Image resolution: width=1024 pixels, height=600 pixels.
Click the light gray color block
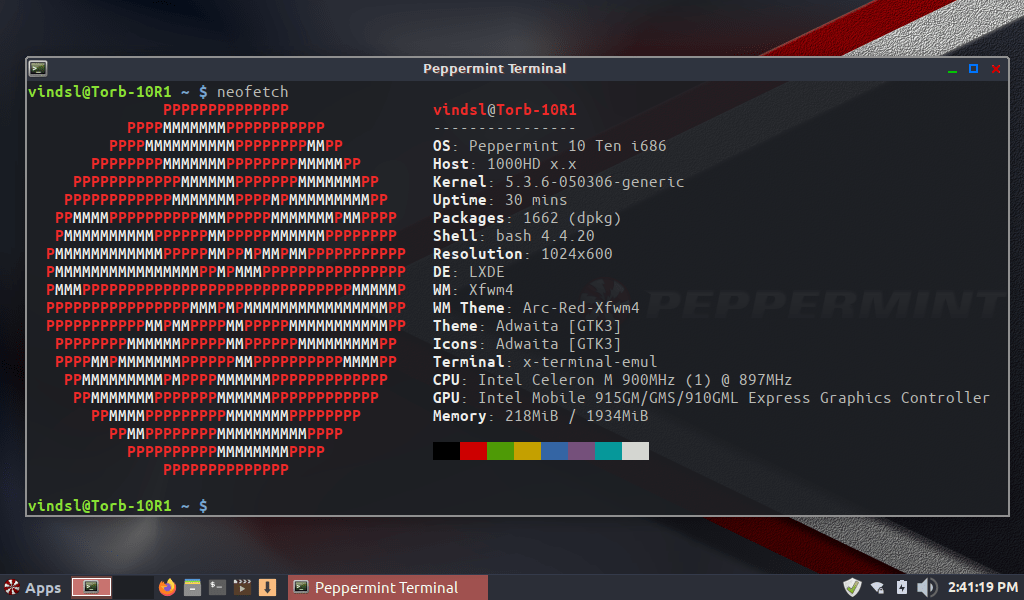pyautogui.click(x=635, y=451)
